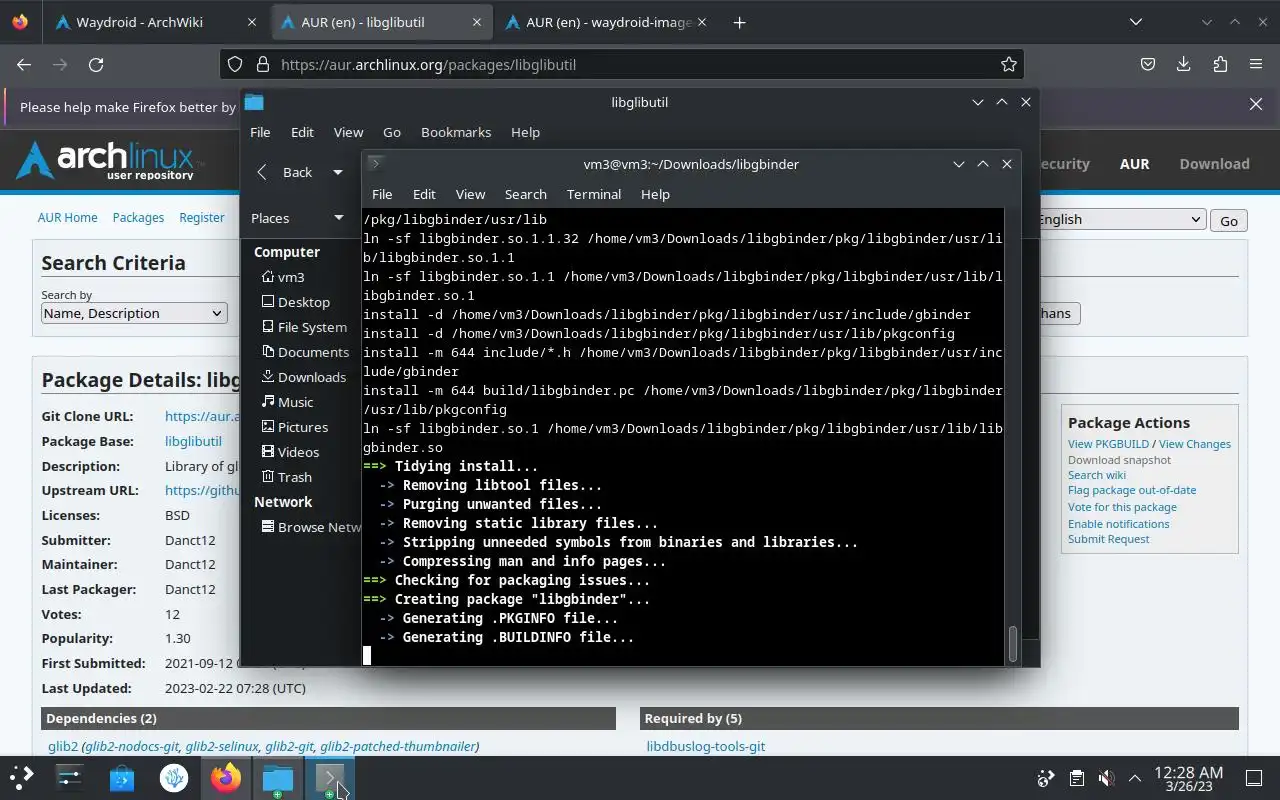Click the site security padlock icon
Image resolution: width=1280 pixels, height=800 pixels.
pos(263,64)
